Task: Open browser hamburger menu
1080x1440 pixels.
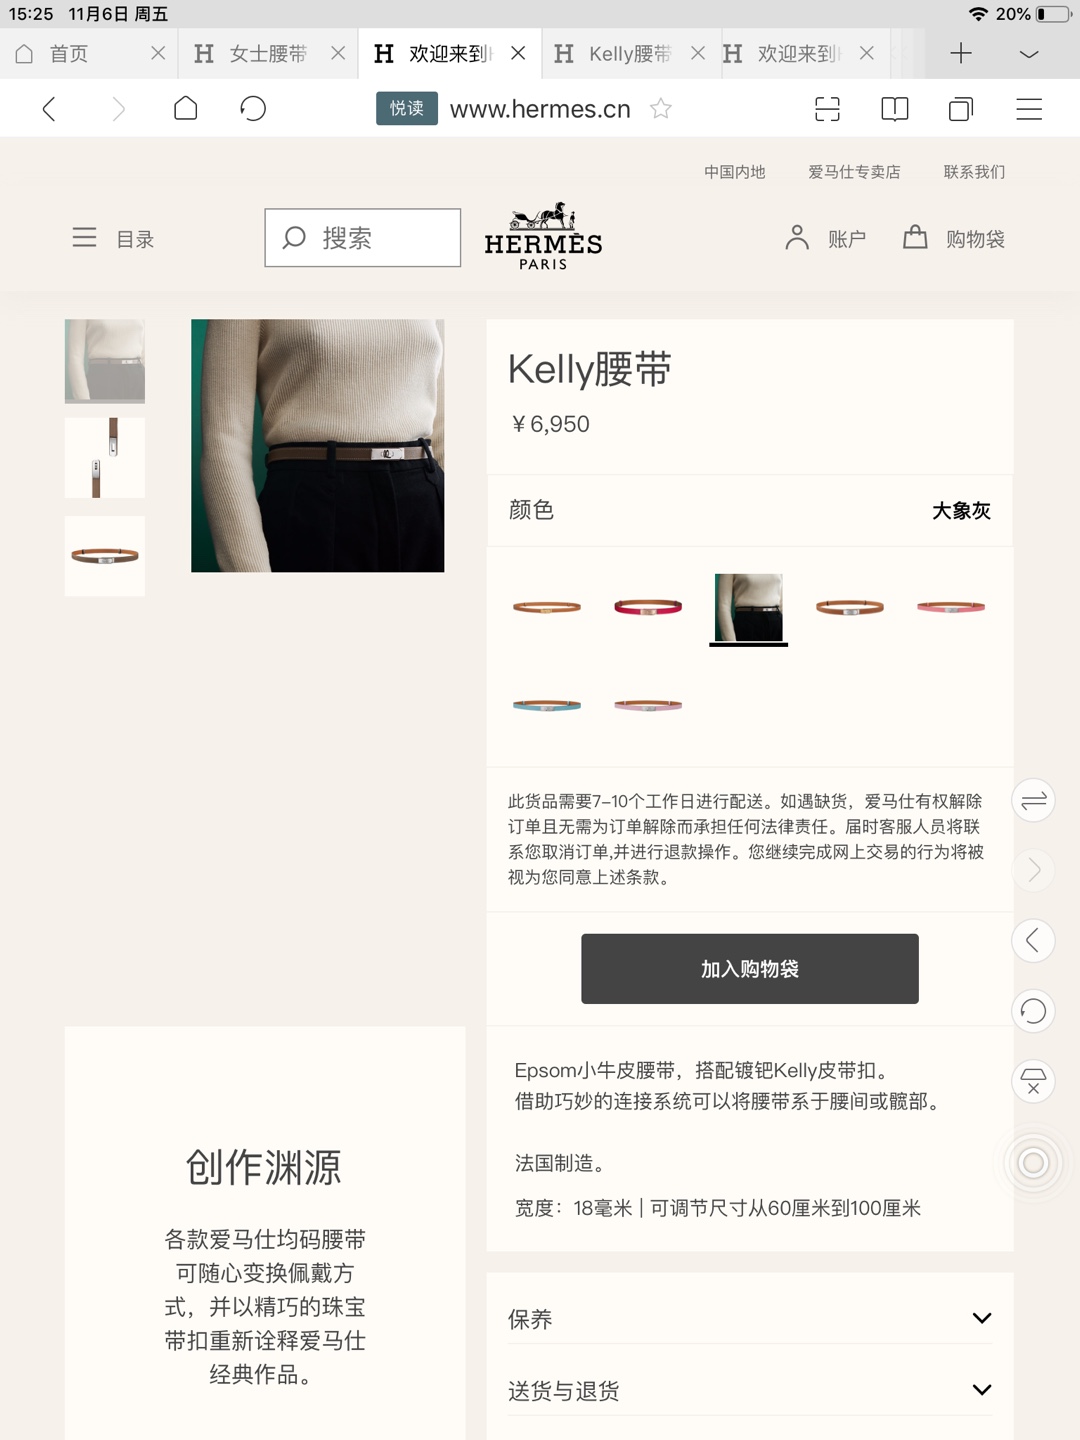Action: click(x=1029, y=108)
